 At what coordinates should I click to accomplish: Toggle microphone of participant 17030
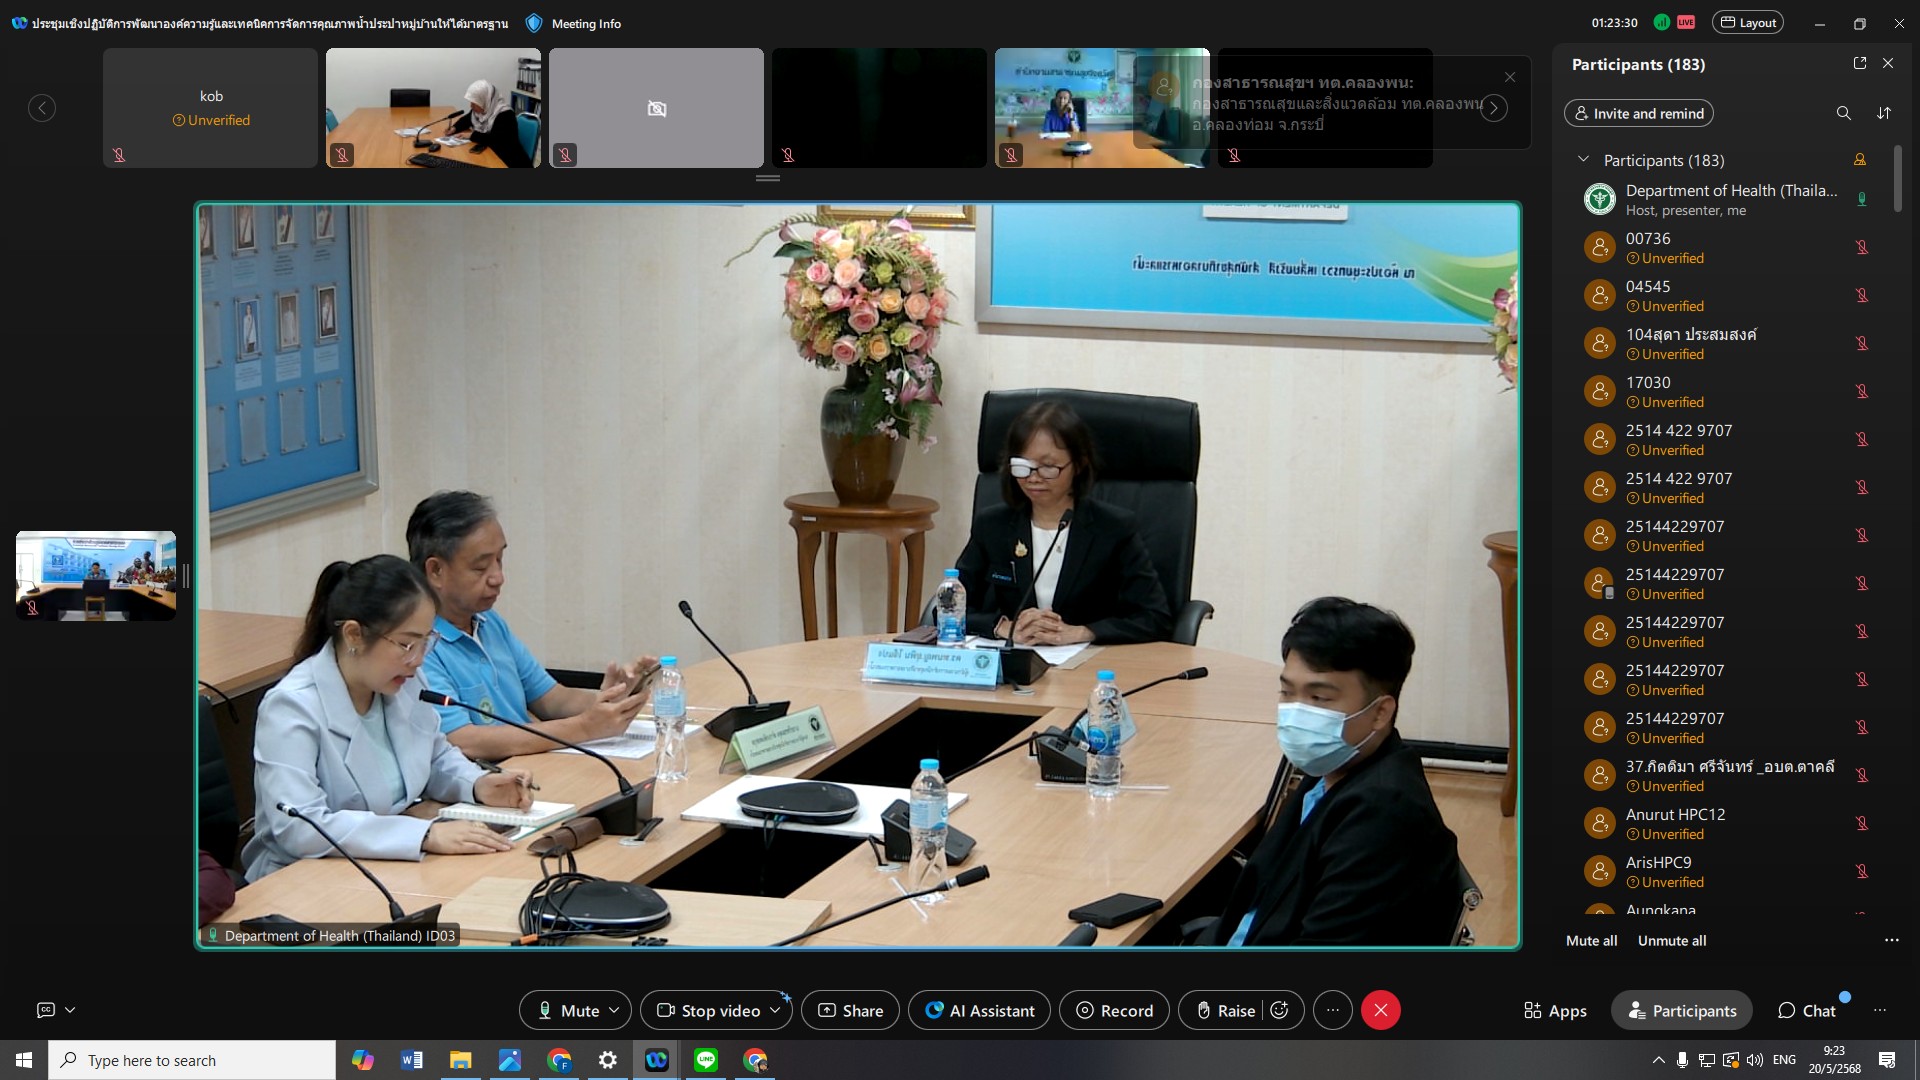pos(1862,391)
